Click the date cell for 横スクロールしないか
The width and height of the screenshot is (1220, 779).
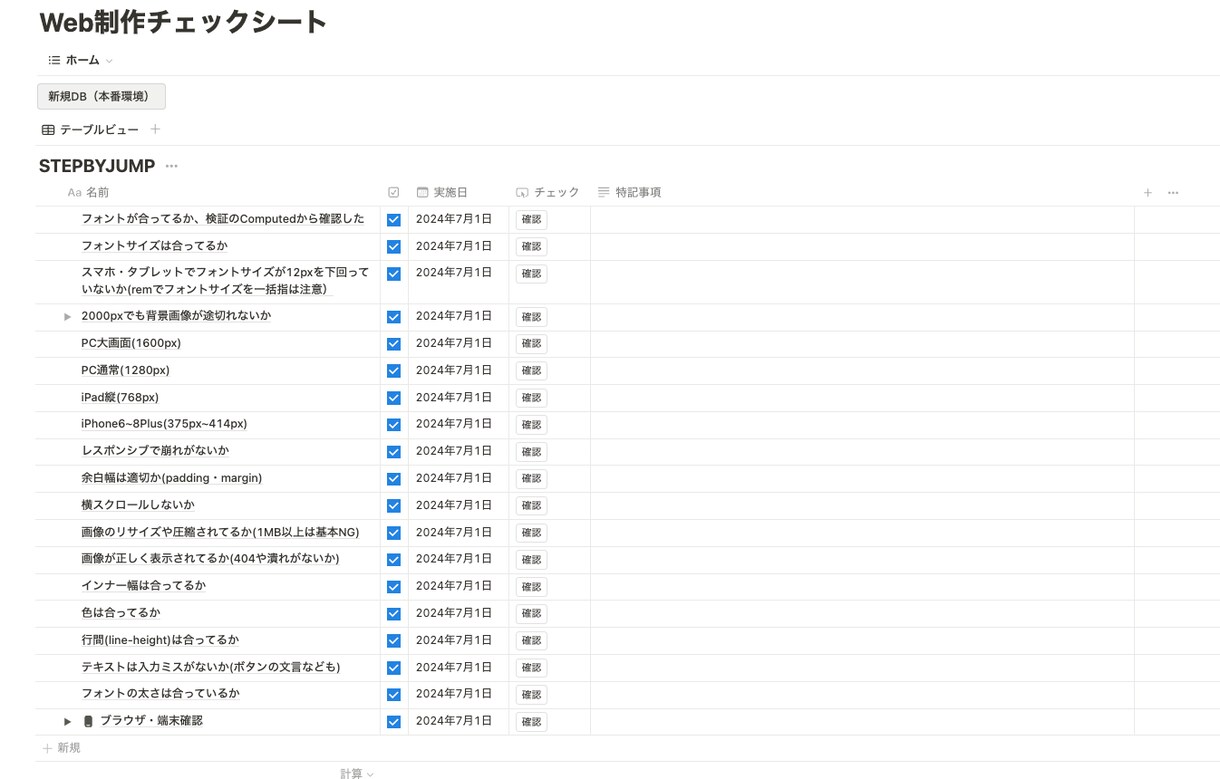tap(459, 505)
